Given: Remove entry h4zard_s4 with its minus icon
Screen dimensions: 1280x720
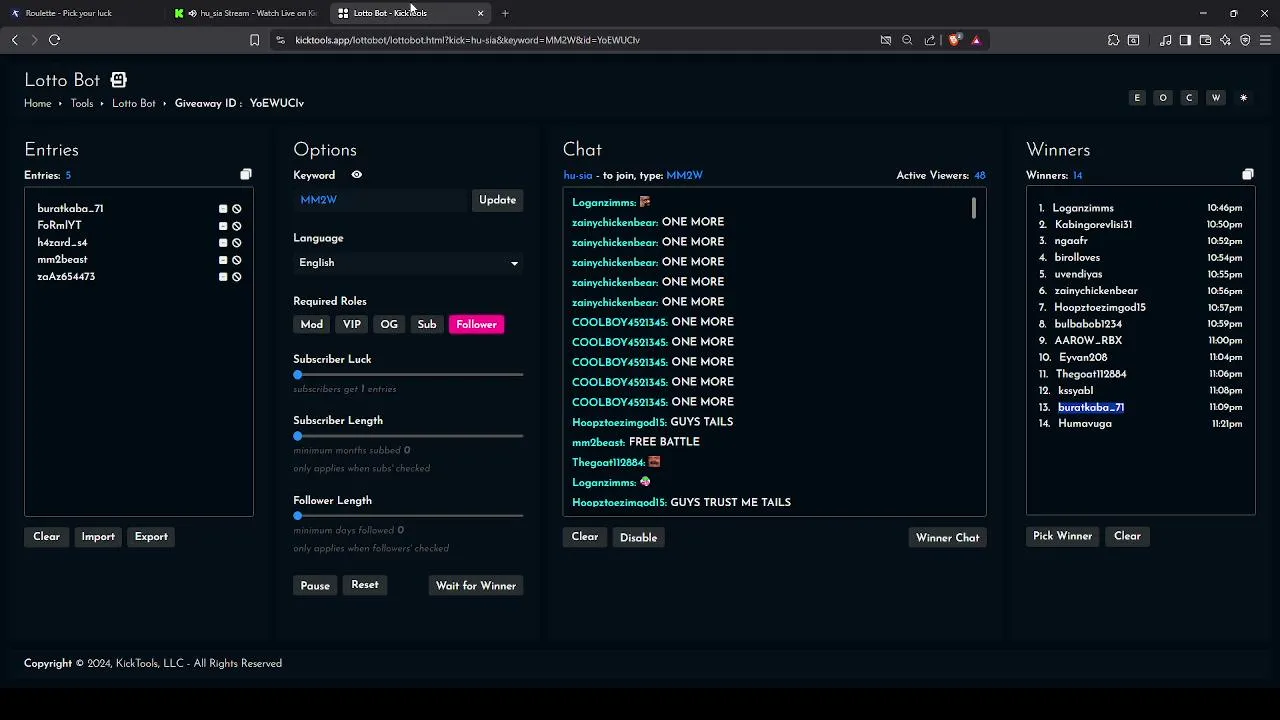Looking at the screenshot, I should coord(223,243).
